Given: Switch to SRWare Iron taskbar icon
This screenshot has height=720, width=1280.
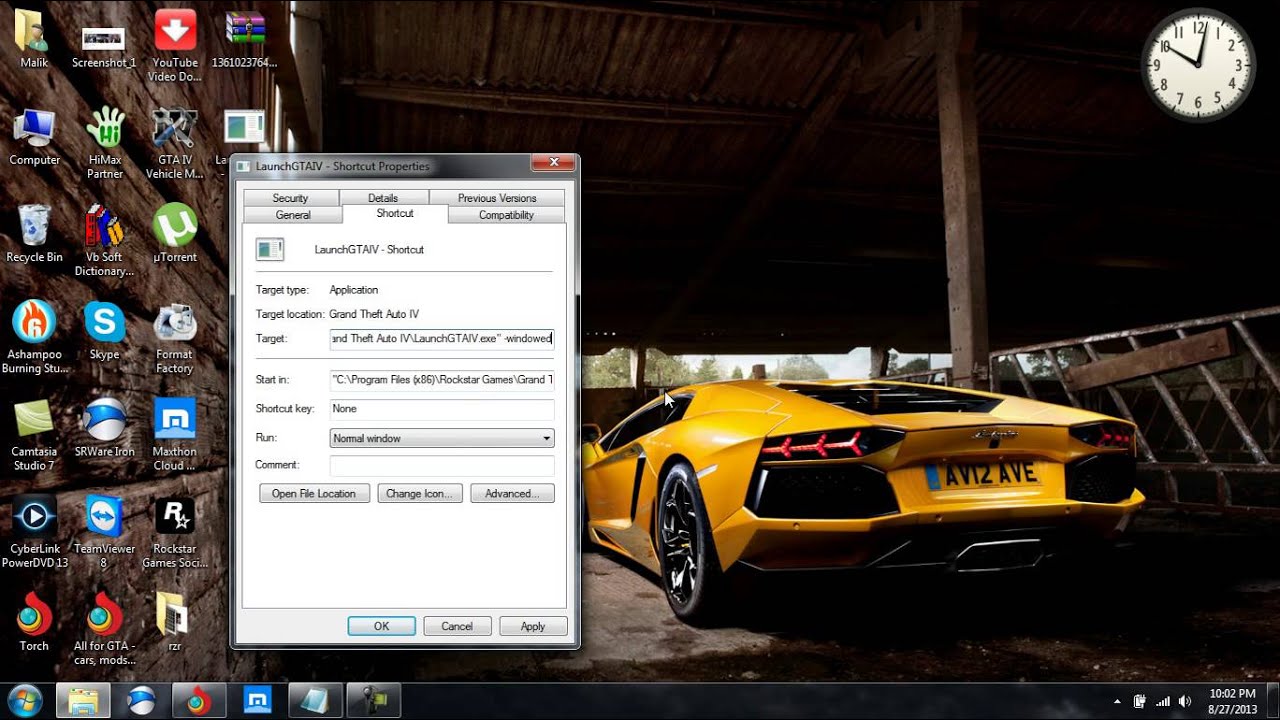Looking at the screenshot, I should tap(142, 701).
